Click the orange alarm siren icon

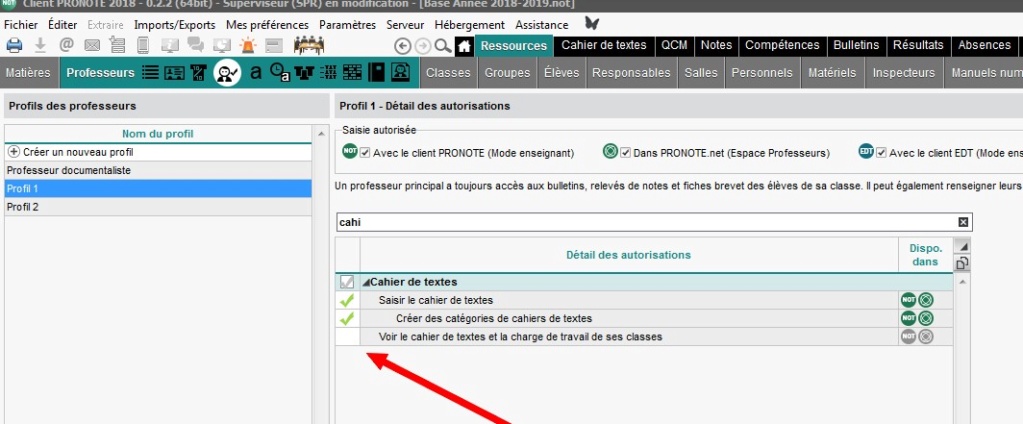(248, 46)
